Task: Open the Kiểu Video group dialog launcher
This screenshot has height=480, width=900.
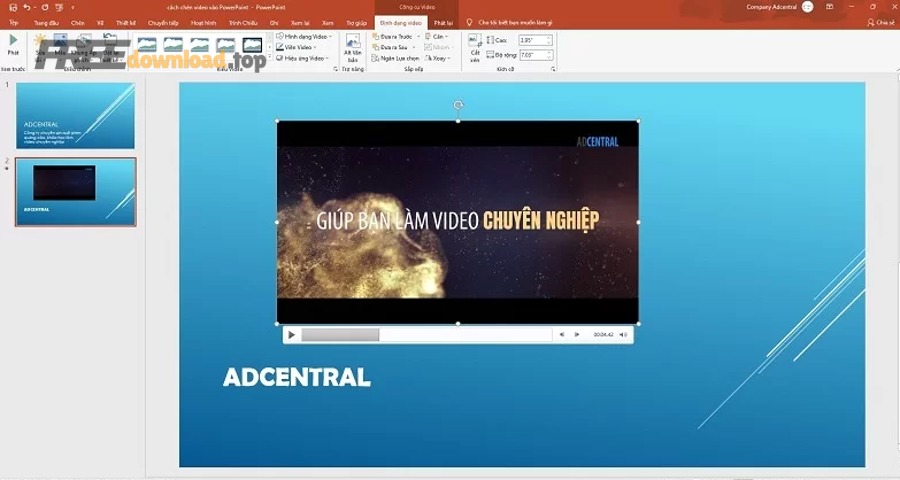Action: [x=335, y=69]
